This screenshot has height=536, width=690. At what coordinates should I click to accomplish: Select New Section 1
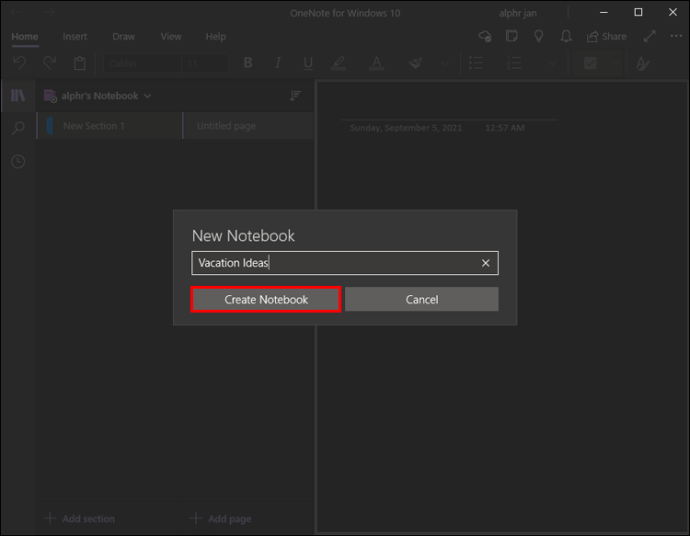pyautogui.click(x=110, y=126)
